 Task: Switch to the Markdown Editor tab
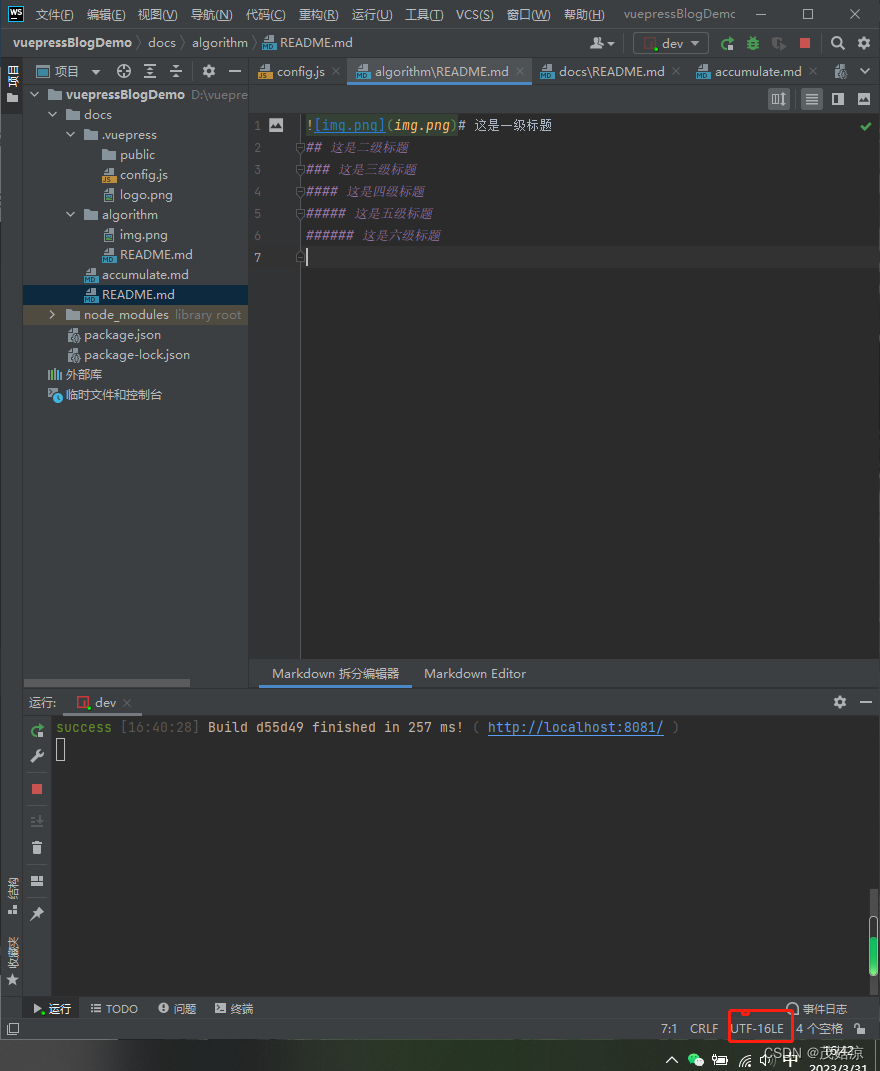474,673
